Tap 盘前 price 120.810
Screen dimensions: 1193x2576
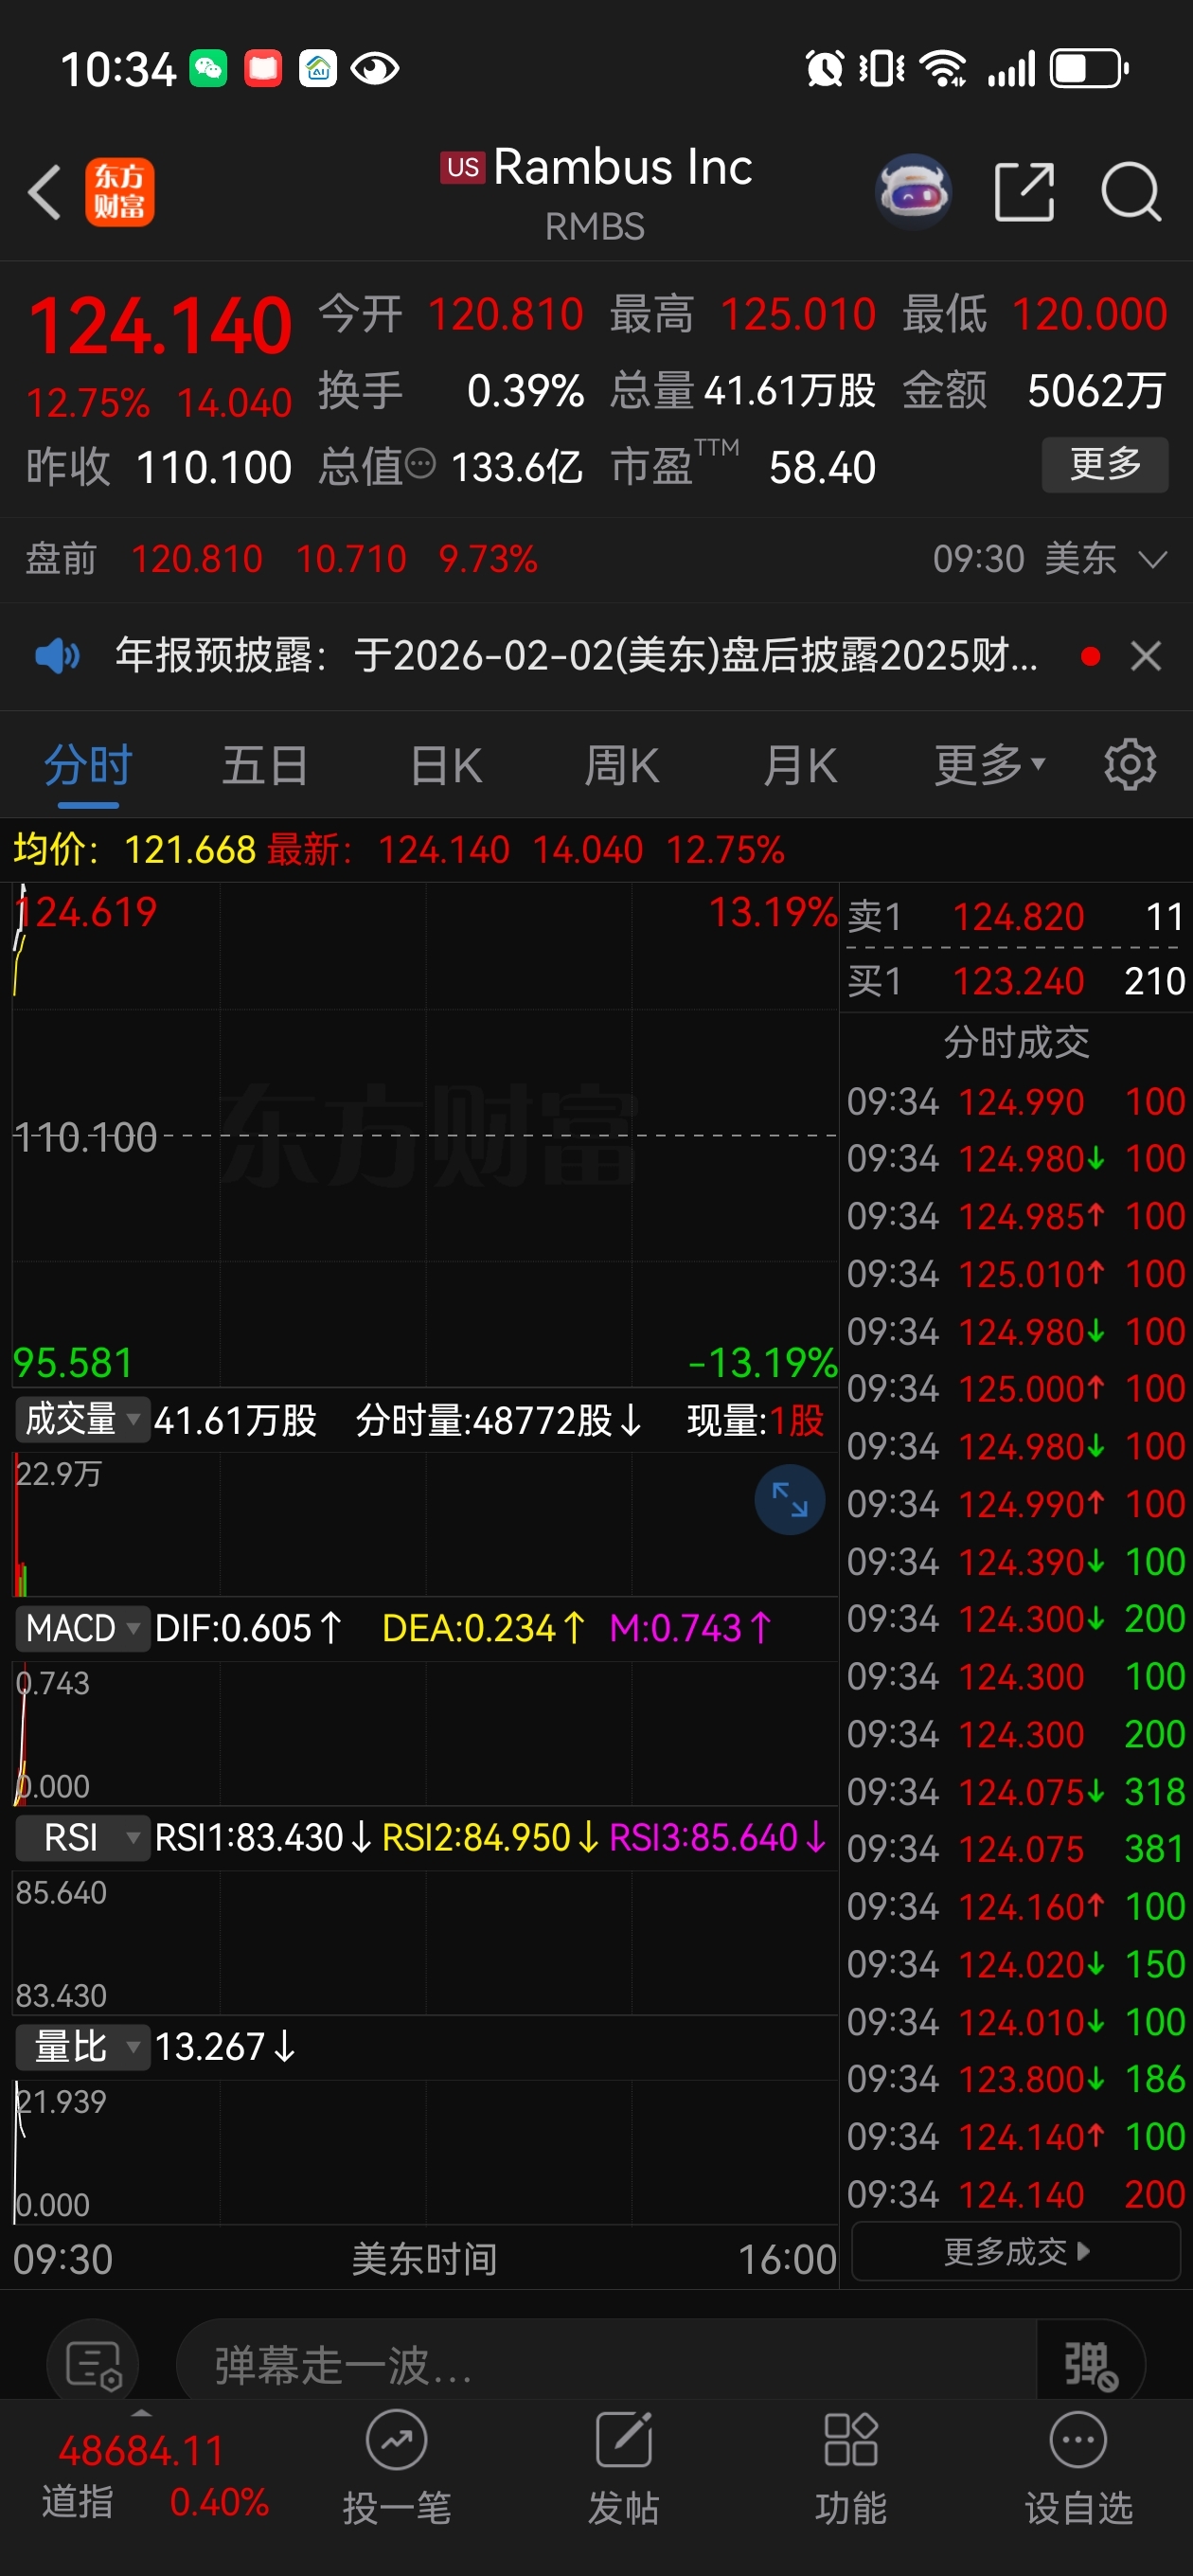196,559
